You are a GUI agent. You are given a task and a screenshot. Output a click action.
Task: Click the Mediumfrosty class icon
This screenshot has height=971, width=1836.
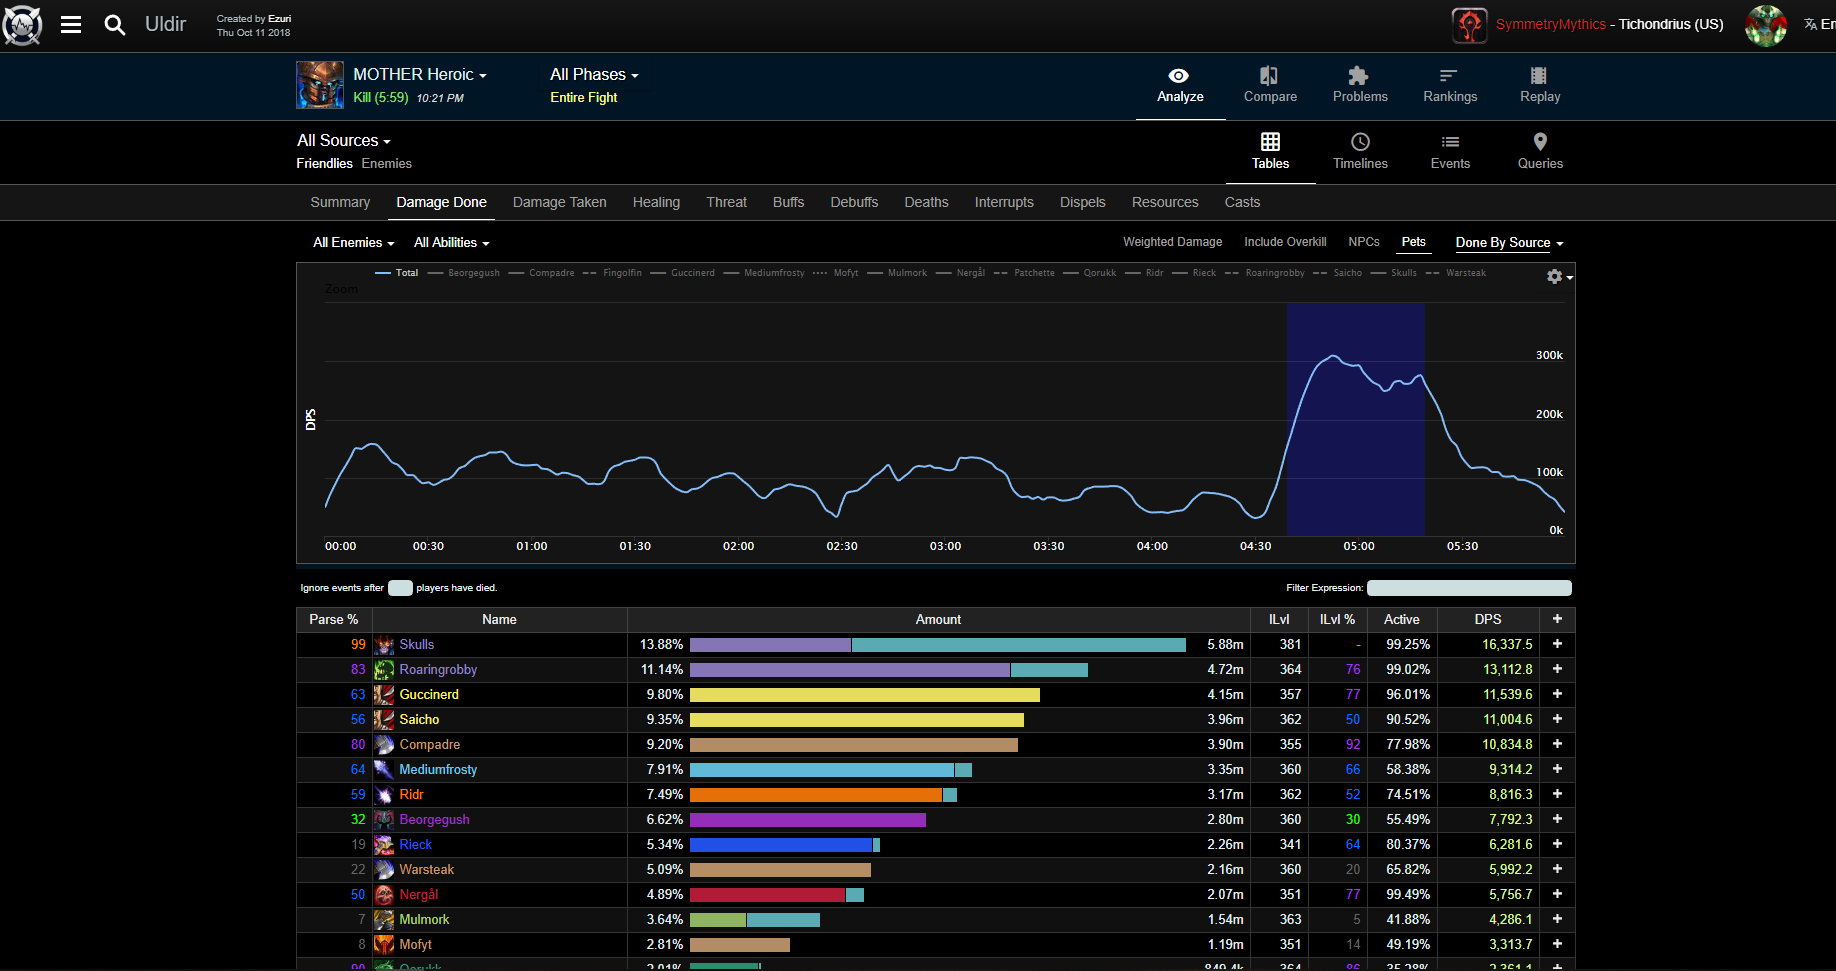384,770
